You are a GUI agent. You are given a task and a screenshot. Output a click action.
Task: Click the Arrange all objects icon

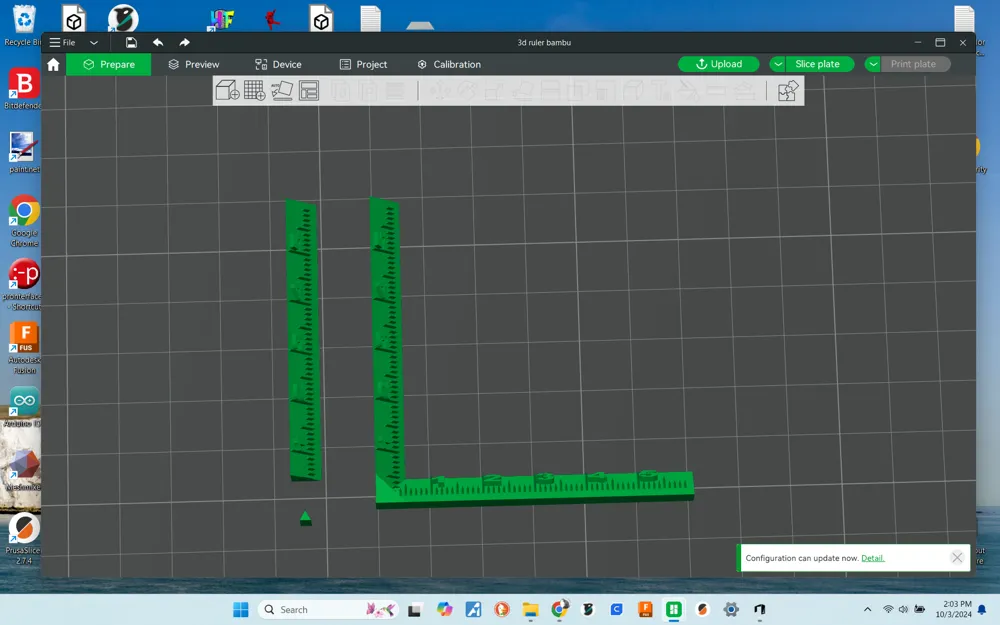click(309, 91)
